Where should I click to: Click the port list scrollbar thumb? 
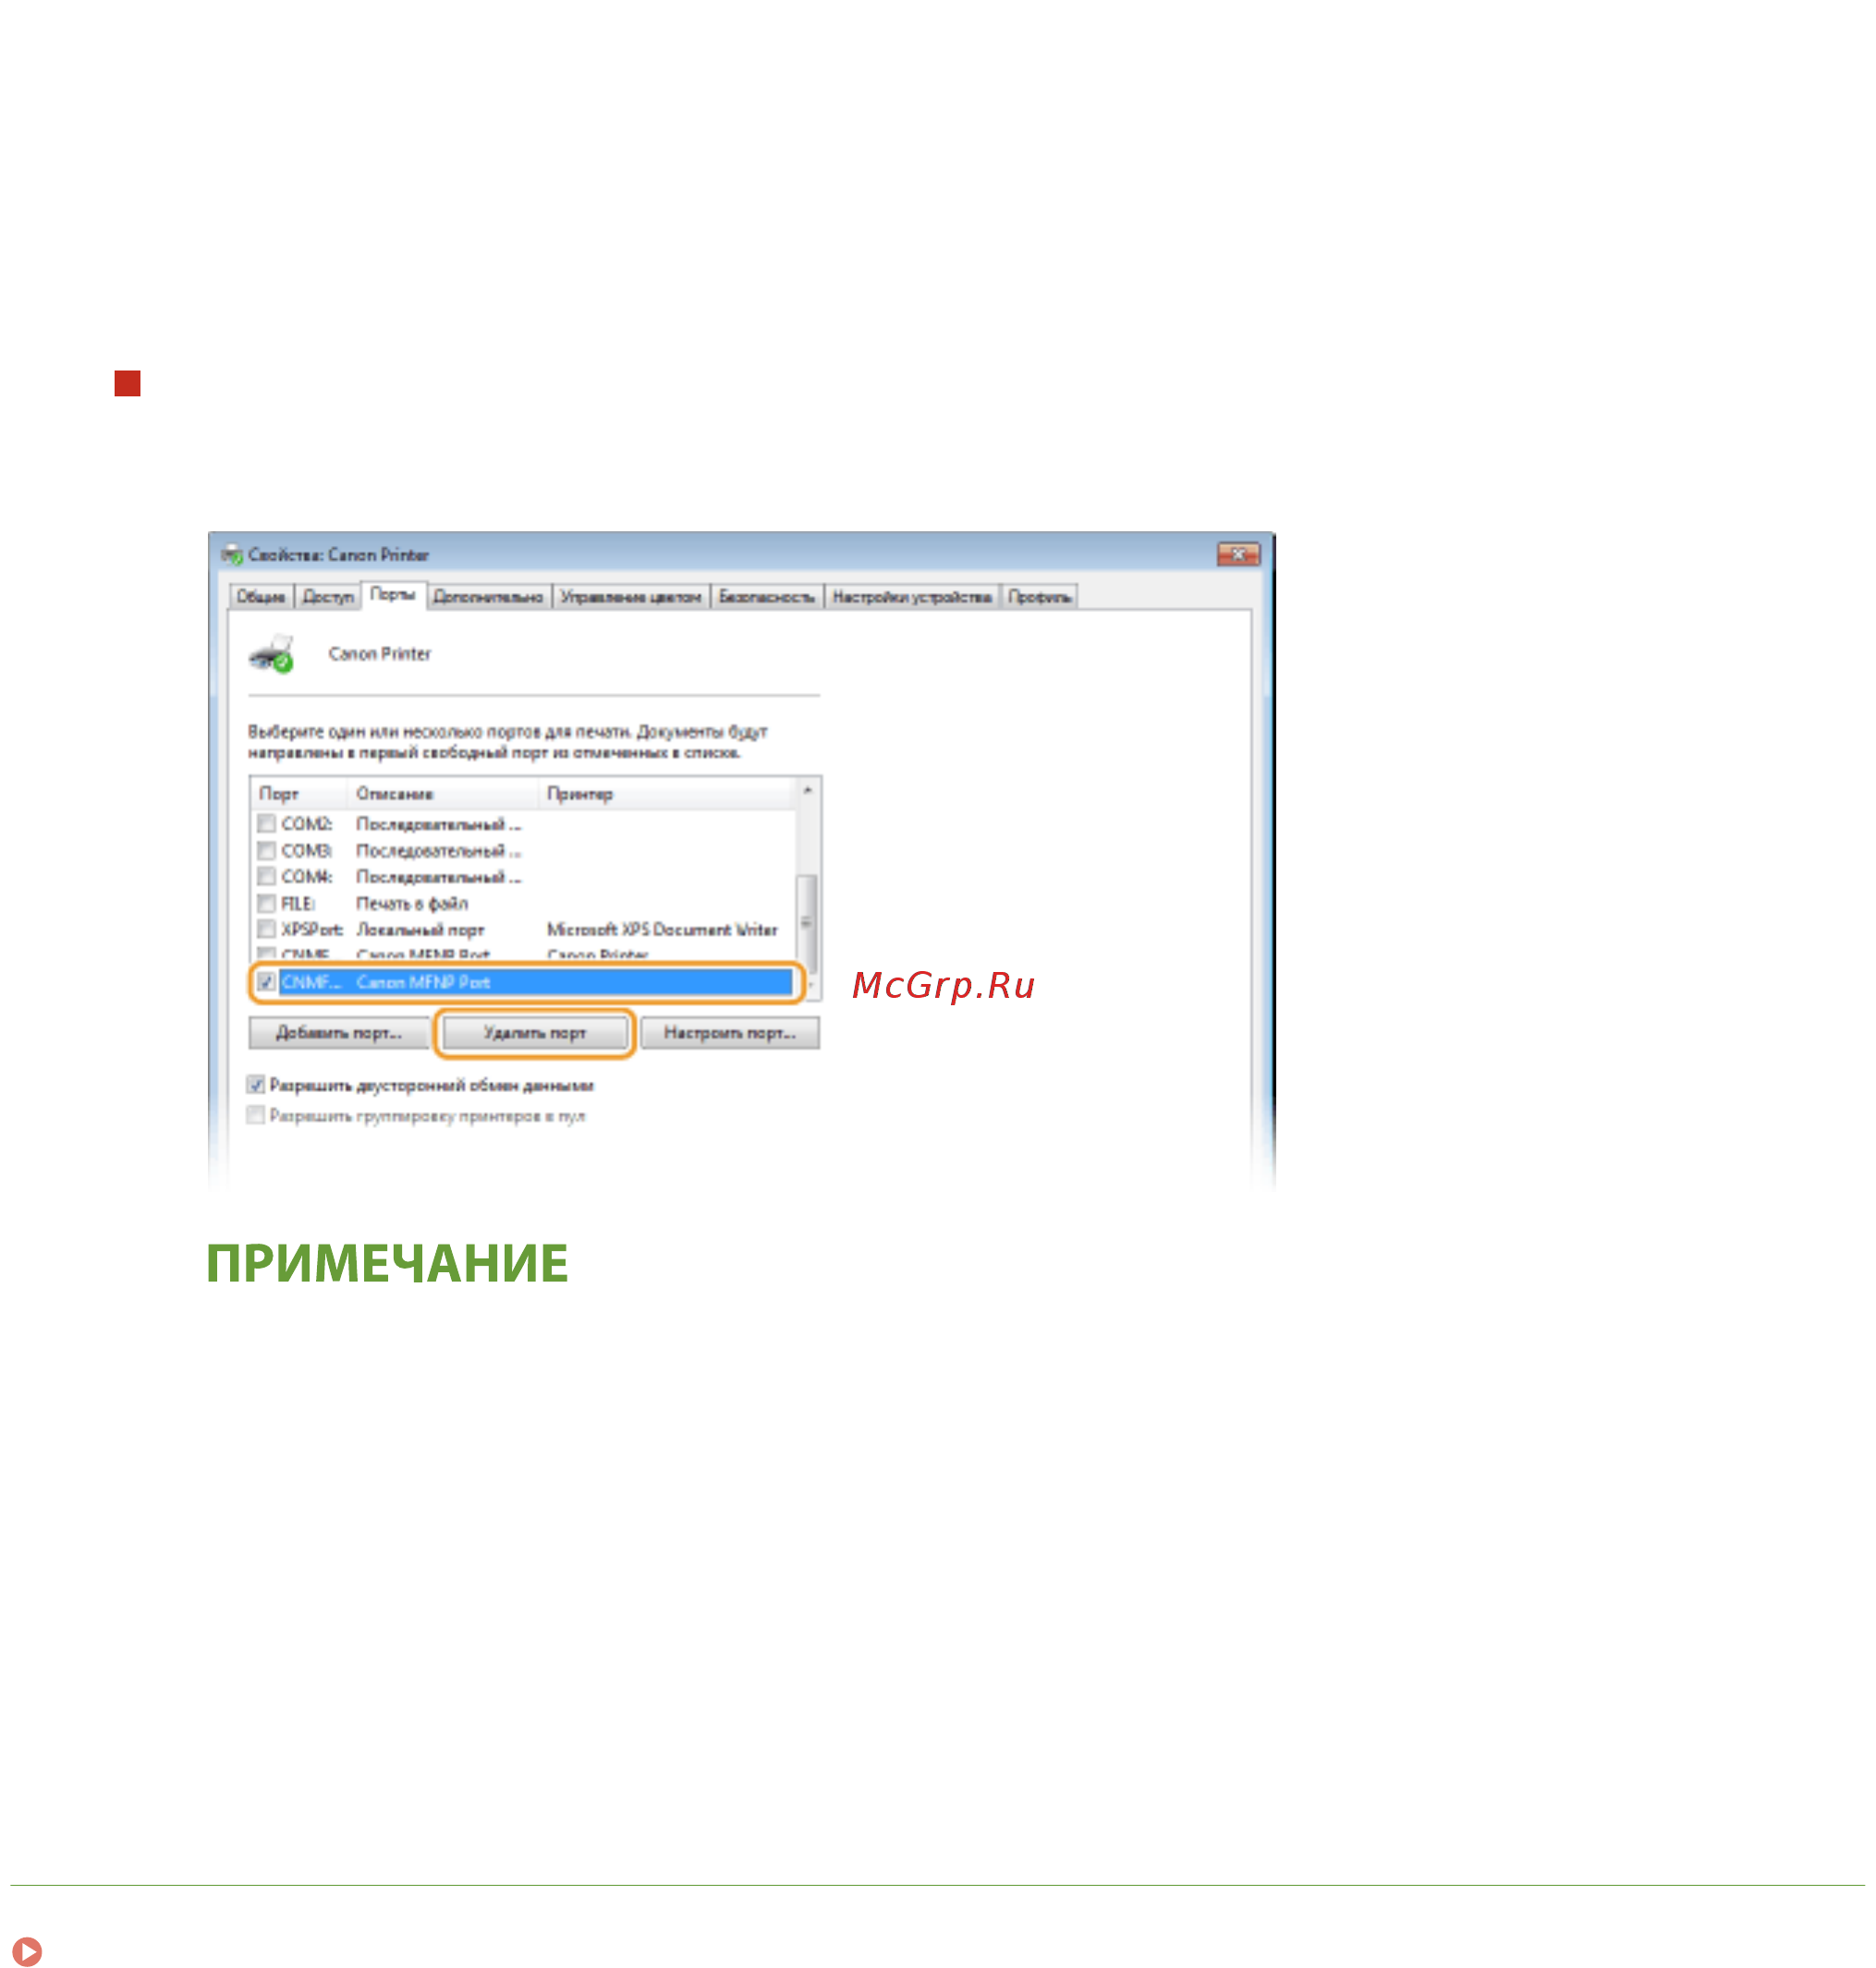click(x=807, y=923)
